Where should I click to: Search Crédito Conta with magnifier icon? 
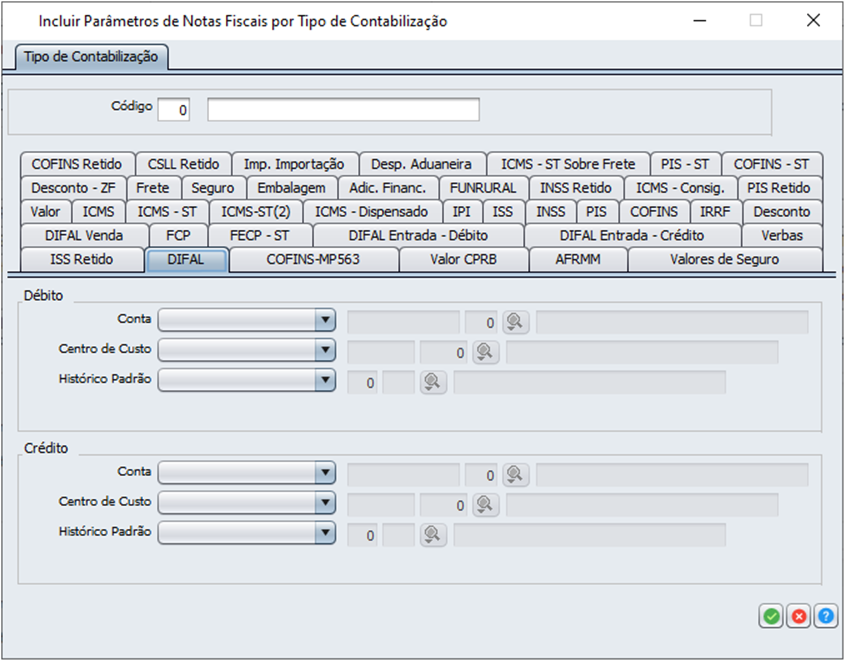click(x=516, y=474)
